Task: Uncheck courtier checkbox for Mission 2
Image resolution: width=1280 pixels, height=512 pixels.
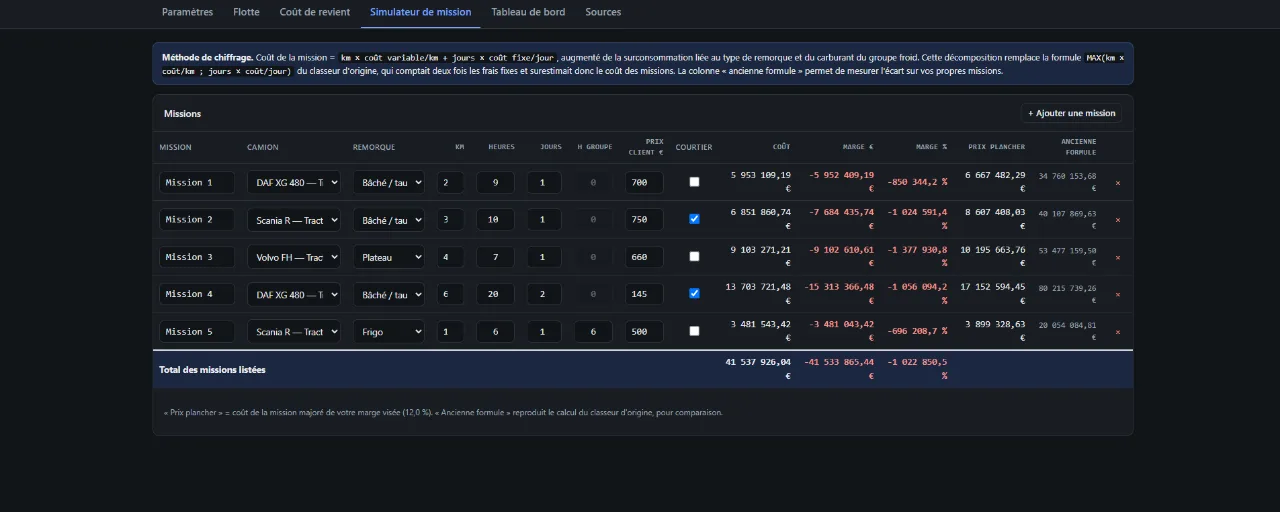Action: 694,219
